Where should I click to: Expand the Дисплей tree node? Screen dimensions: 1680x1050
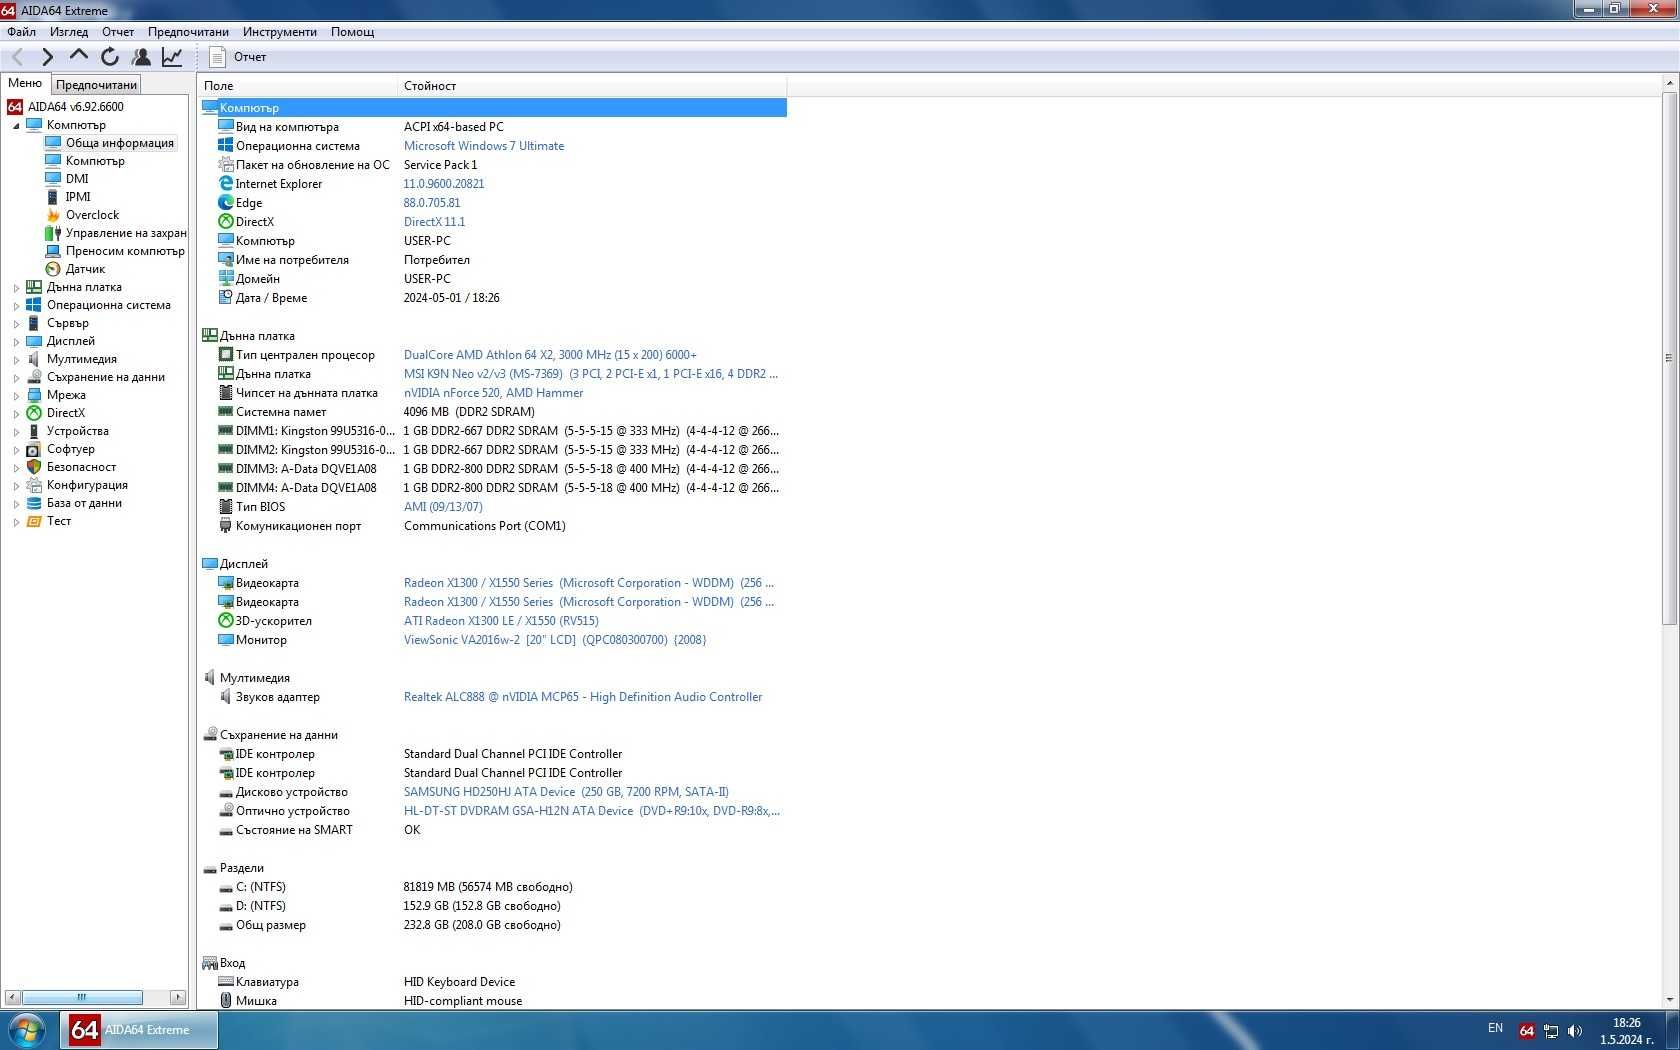tap(16, 342)
